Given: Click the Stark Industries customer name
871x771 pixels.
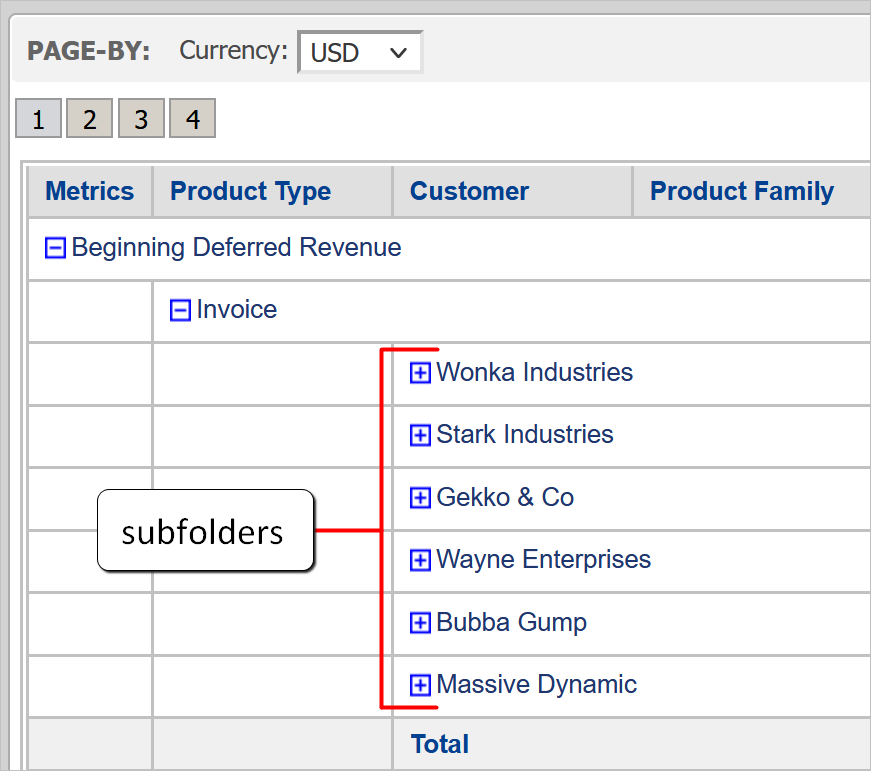Looking at the screenshot, I should (525, 434).
